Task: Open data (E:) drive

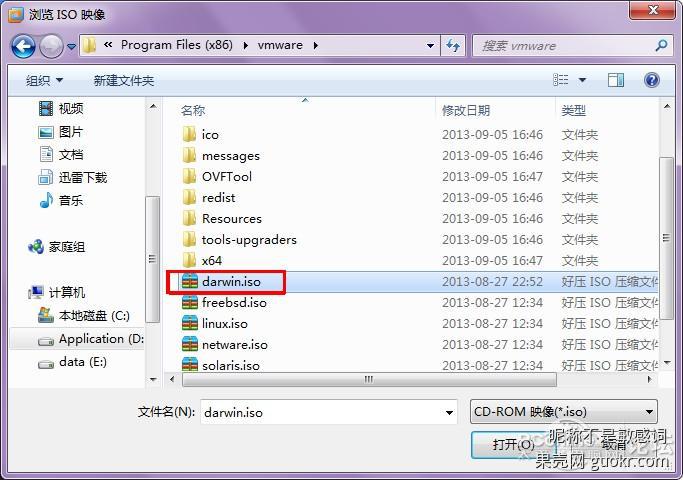Action: [72, 362]
